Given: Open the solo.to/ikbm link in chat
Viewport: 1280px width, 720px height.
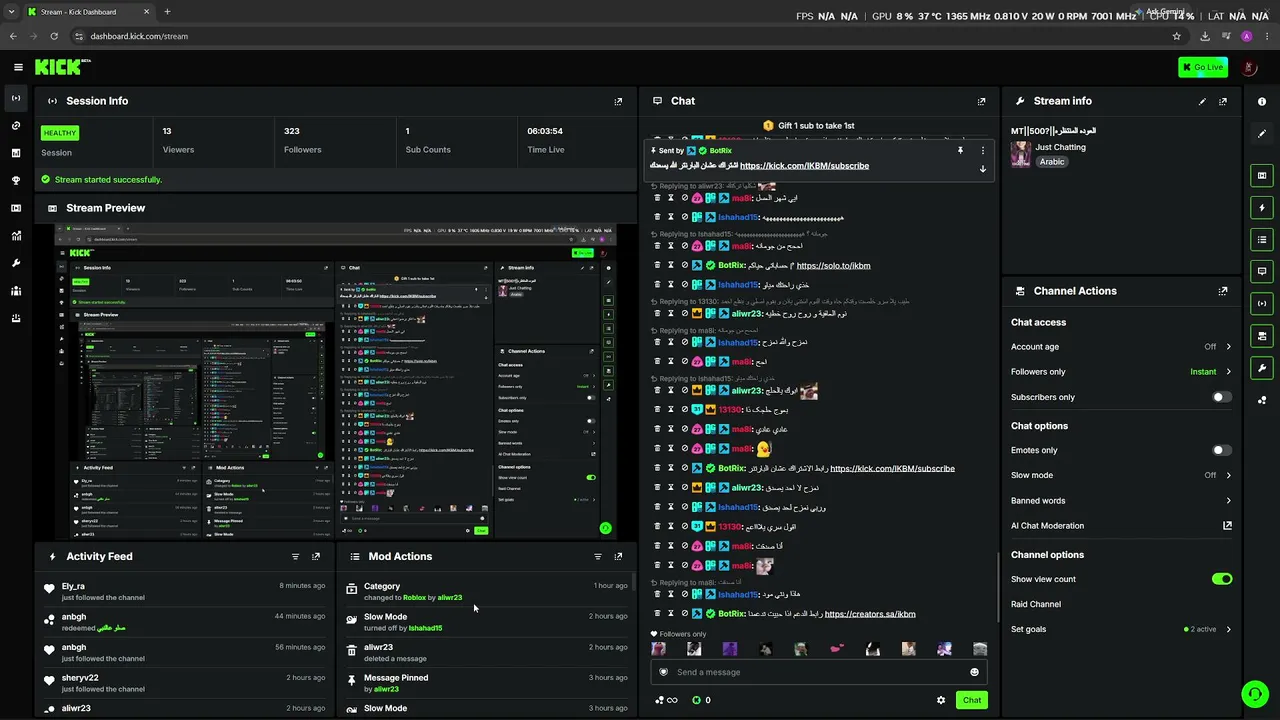Looking at the screenshot, I should pos(833,266).
